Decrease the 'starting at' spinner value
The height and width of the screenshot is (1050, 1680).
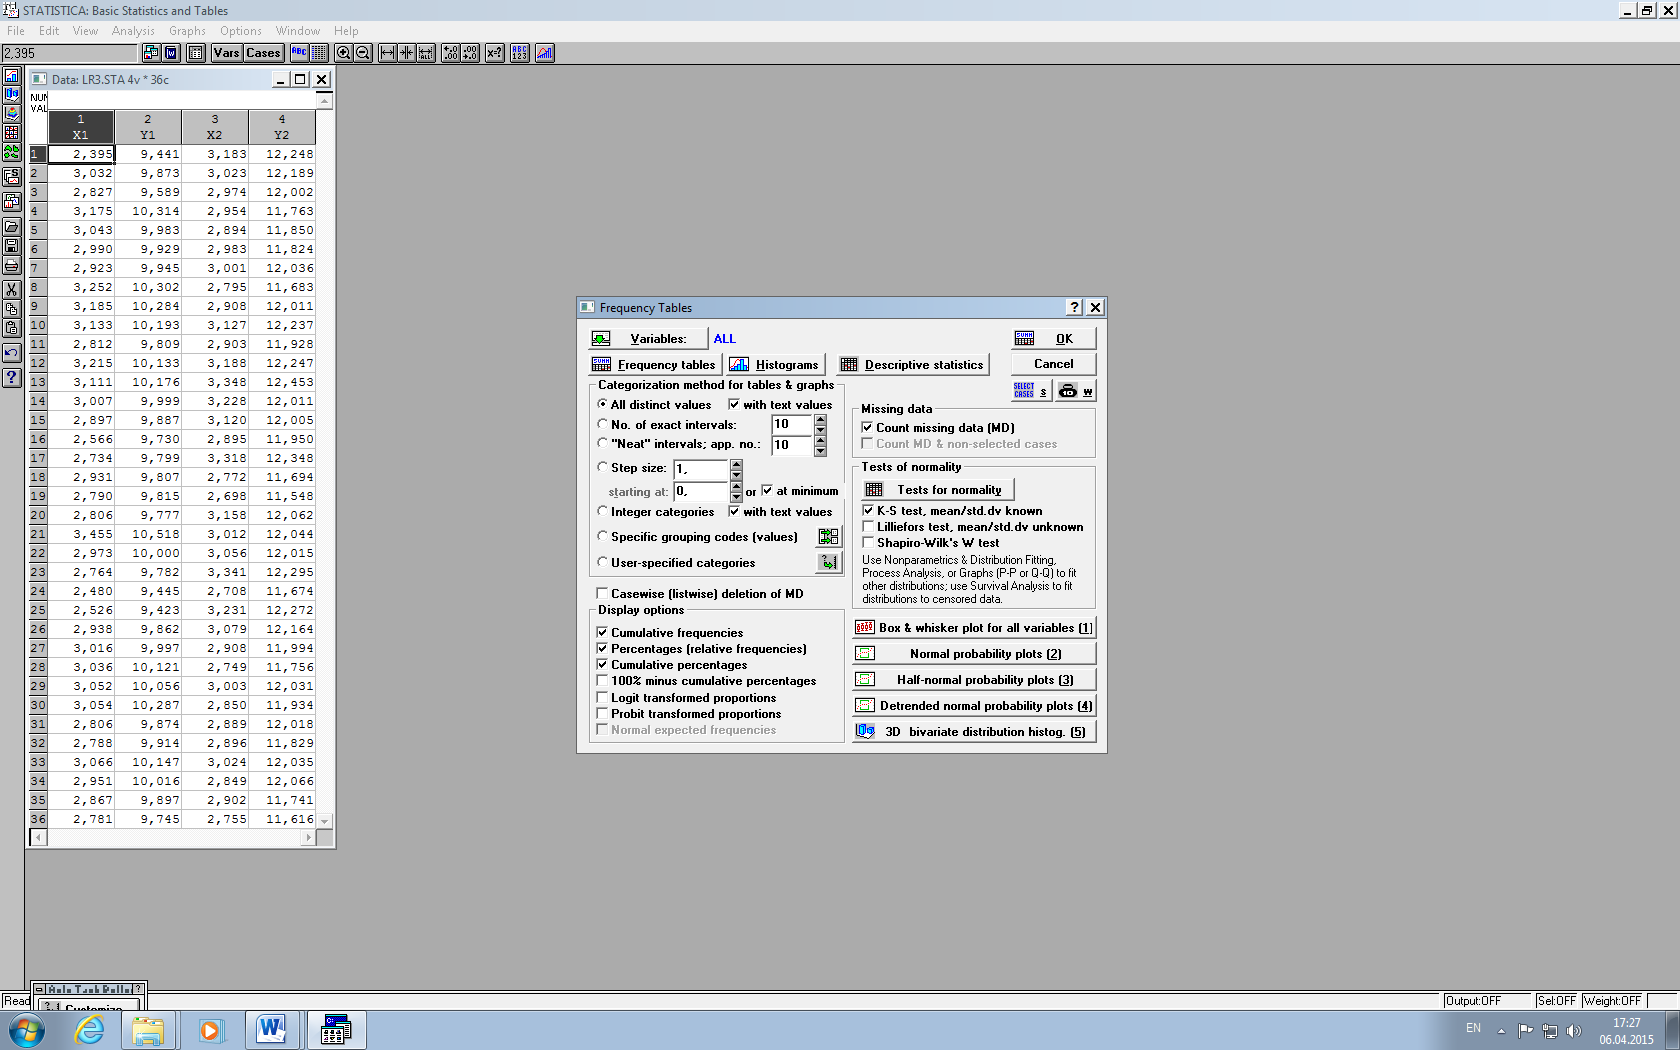click(736, 496)
